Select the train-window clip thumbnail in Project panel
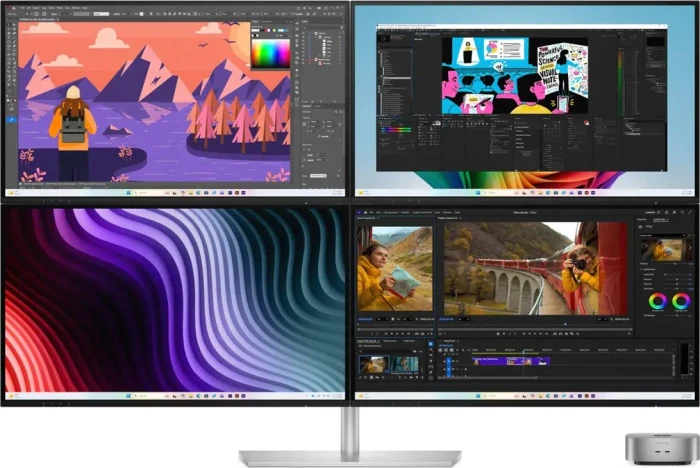 pos(374,364)
